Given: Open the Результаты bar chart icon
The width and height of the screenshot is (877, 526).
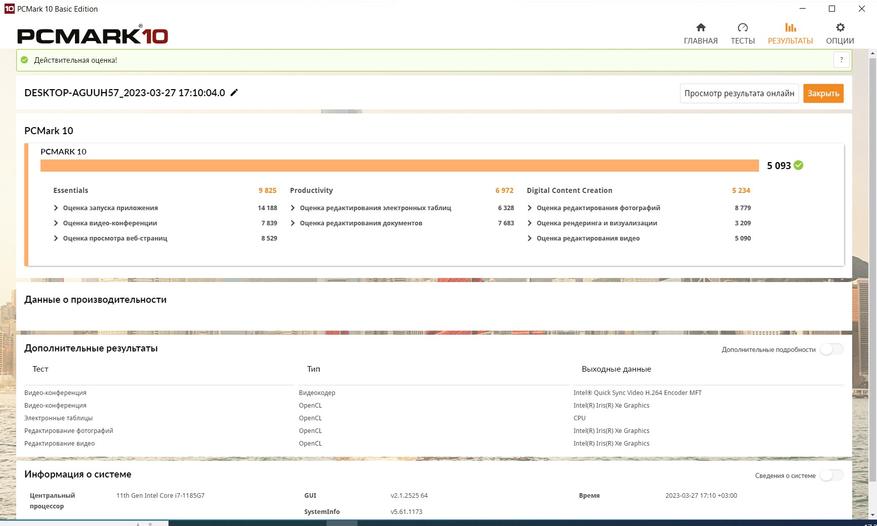Looking at the screenshot, I should (790, 27).
